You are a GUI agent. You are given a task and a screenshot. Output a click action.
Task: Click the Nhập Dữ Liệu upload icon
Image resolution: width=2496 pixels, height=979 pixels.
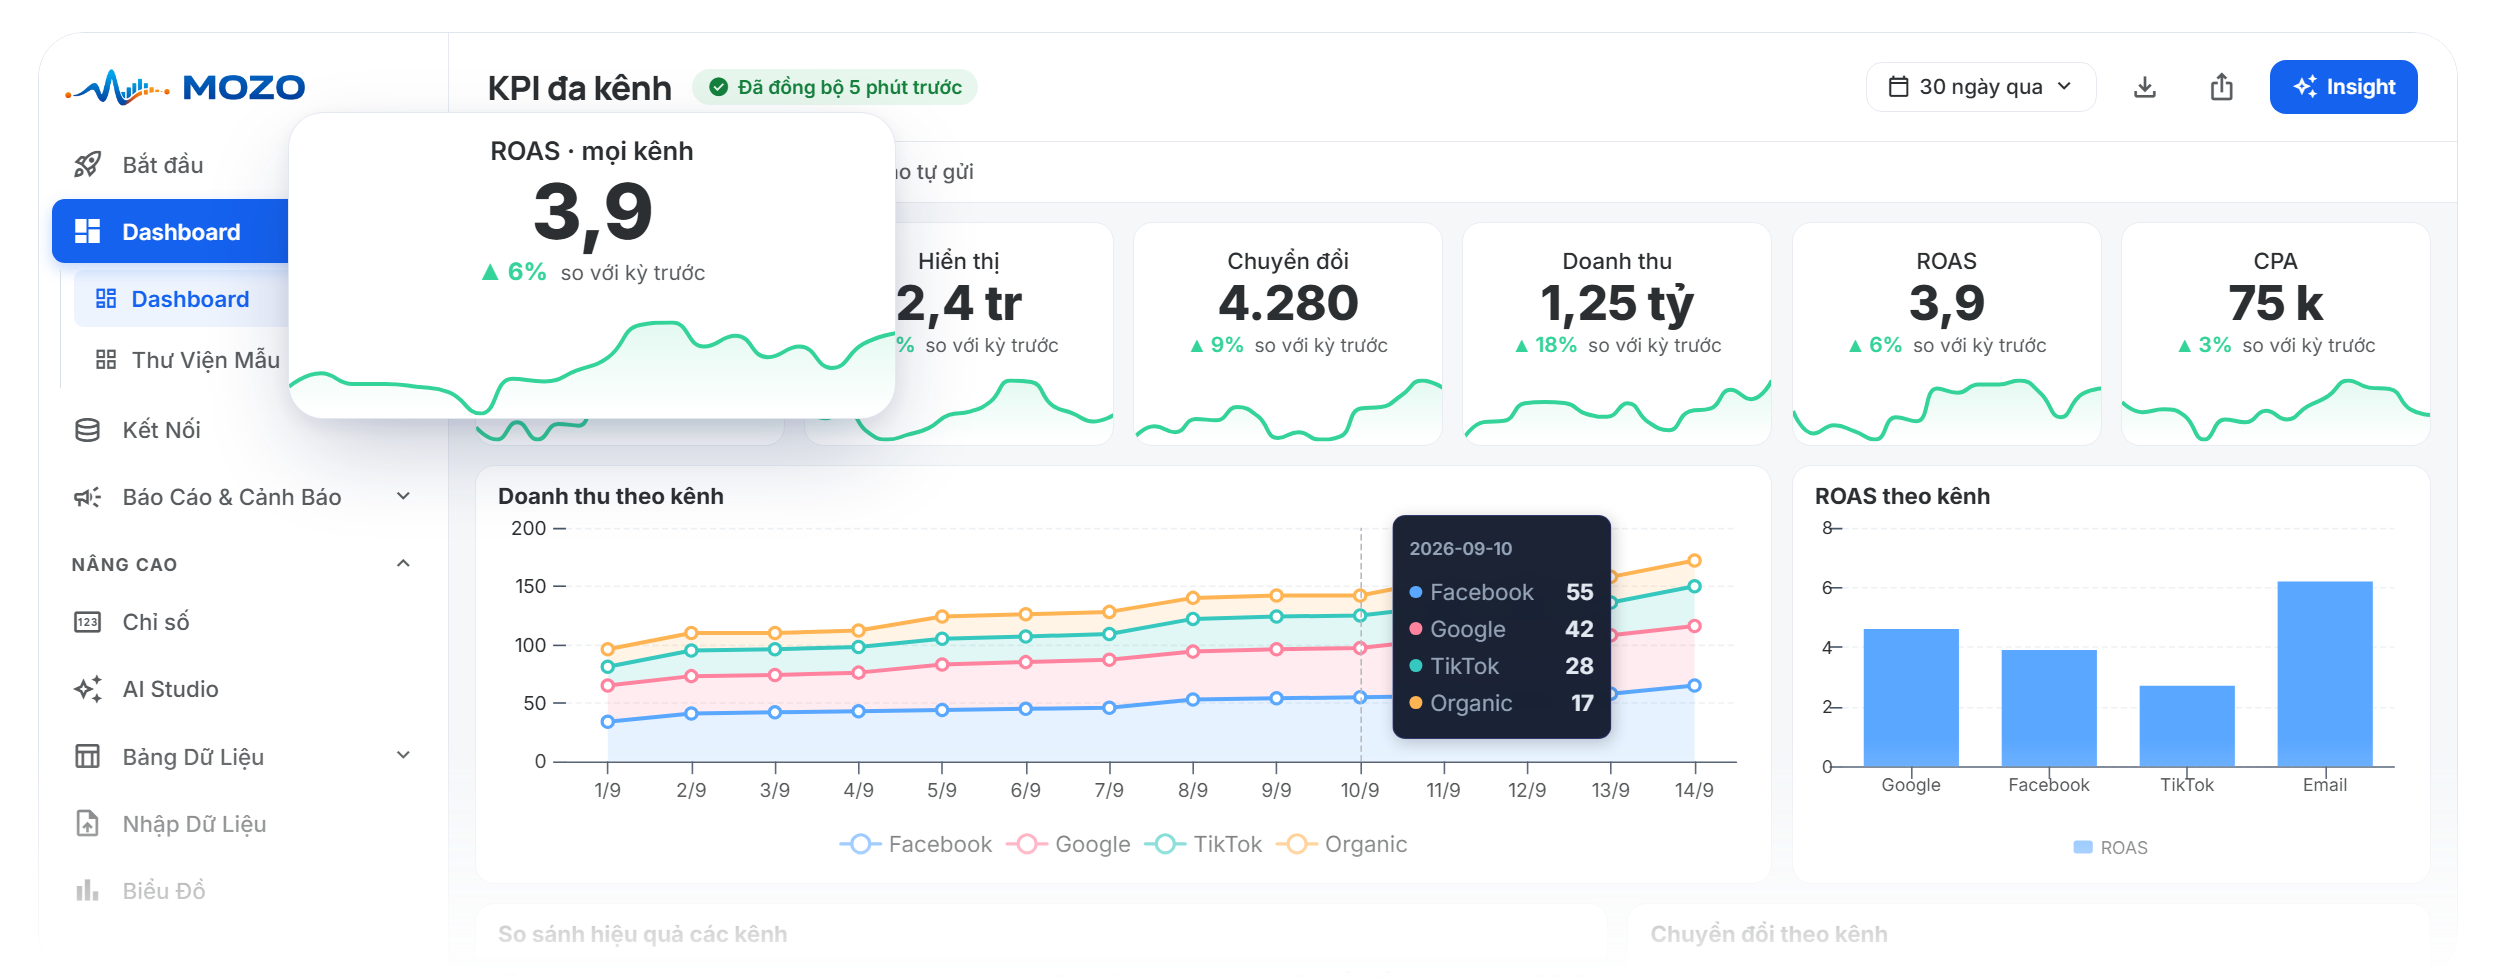point(88,823)
